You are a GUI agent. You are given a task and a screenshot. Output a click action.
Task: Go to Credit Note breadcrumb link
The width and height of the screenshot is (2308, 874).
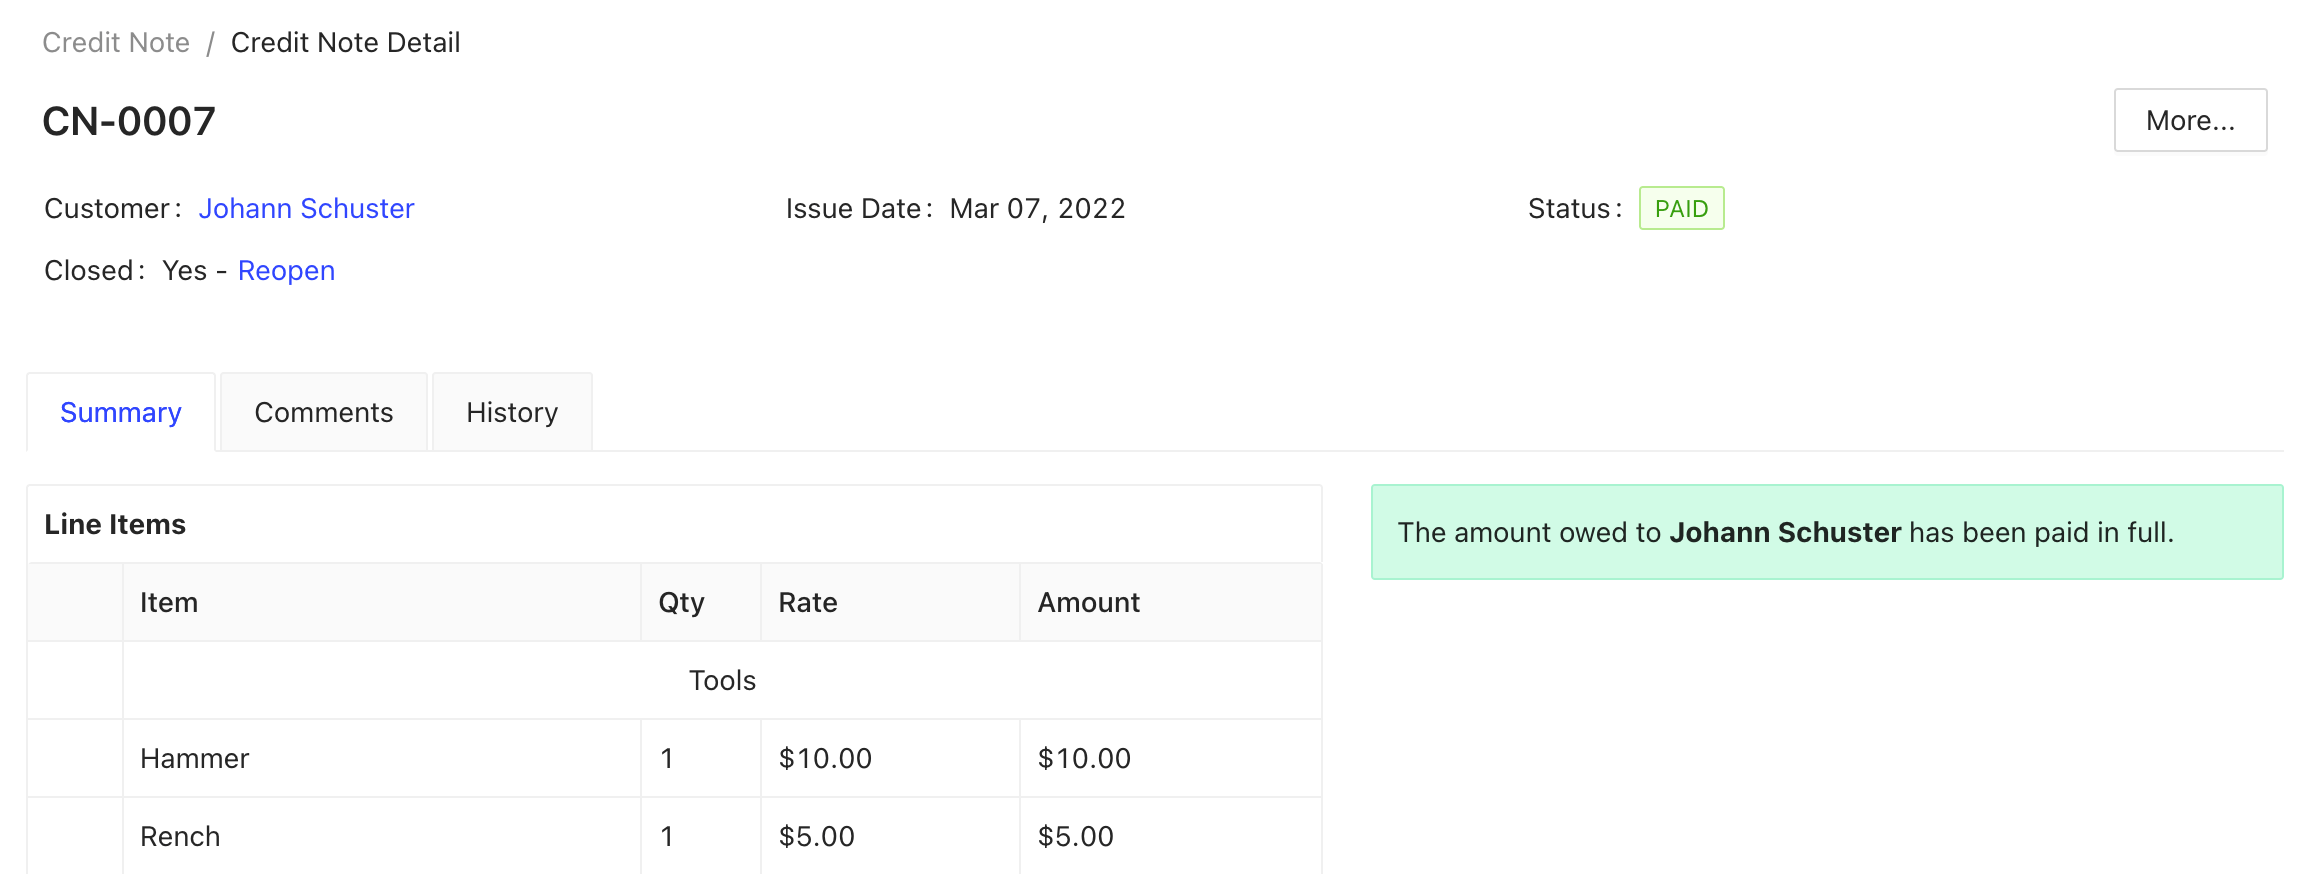116,42
